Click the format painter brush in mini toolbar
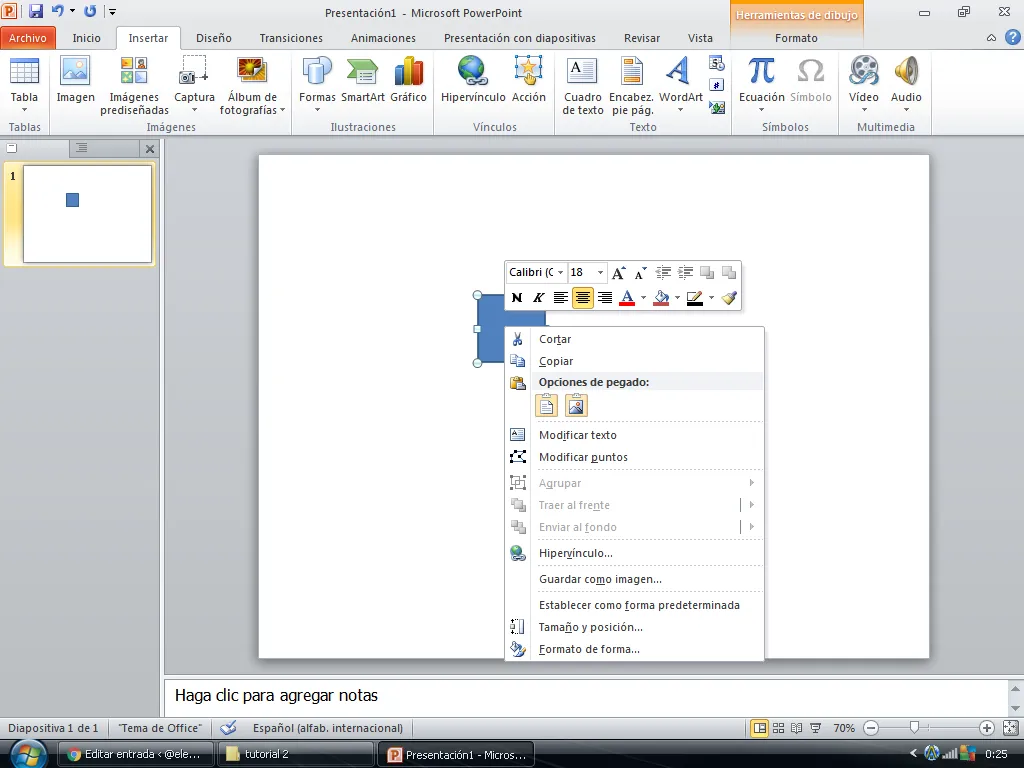 729,298
